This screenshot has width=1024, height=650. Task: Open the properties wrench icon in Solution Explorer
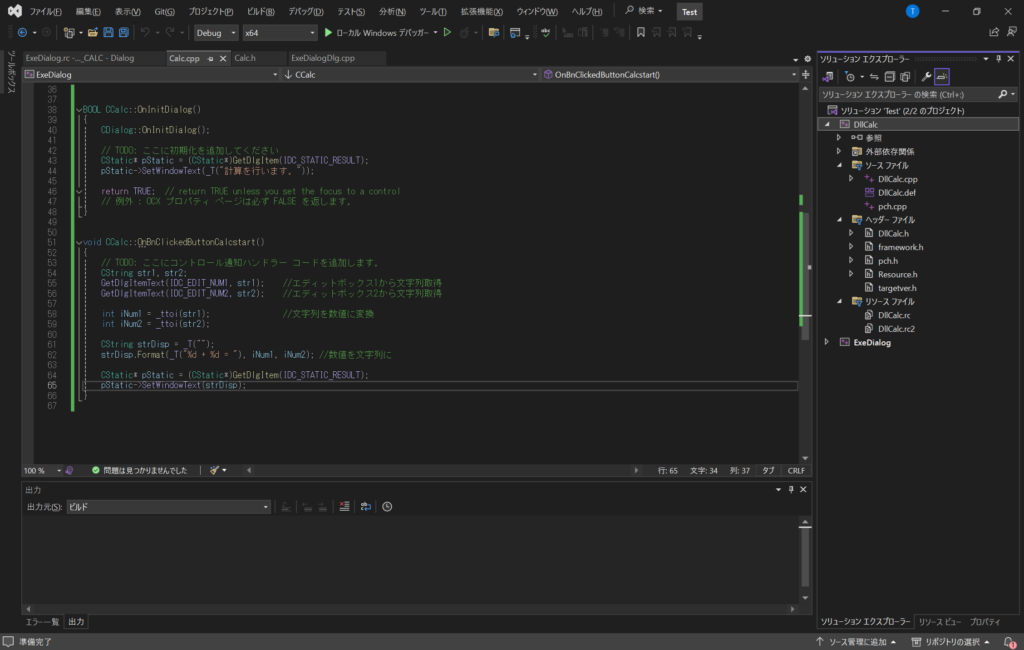tap(926, 76)
